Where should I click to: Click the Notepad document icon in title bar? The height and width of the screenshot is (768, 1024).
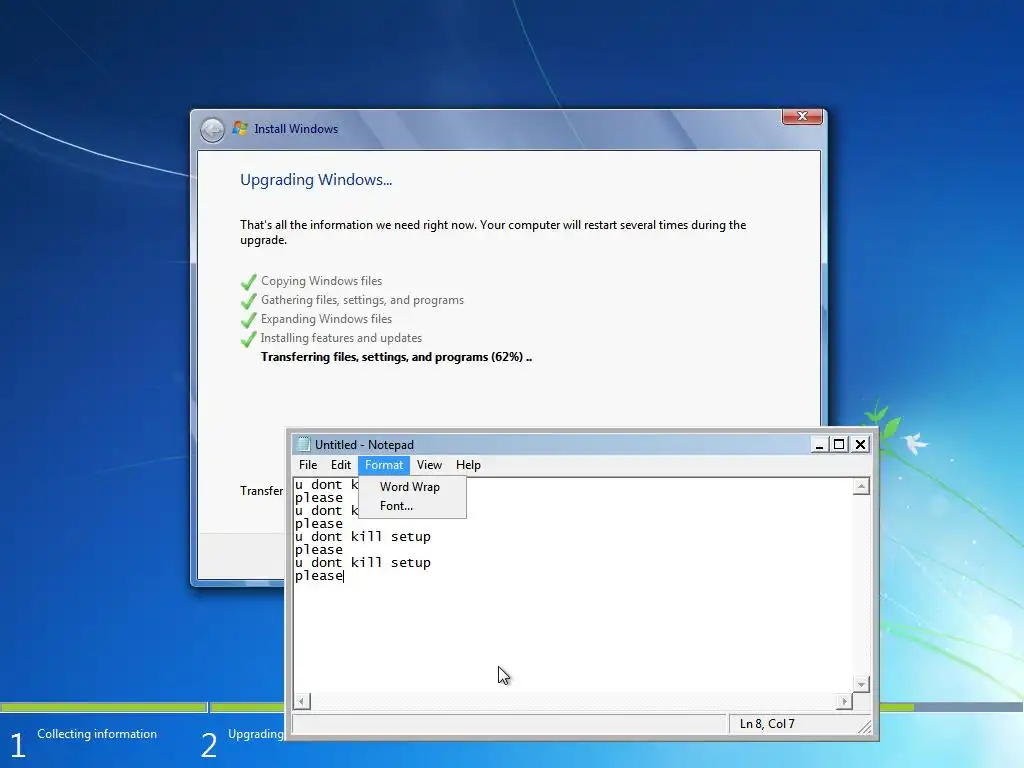click(x=303, y=445)
